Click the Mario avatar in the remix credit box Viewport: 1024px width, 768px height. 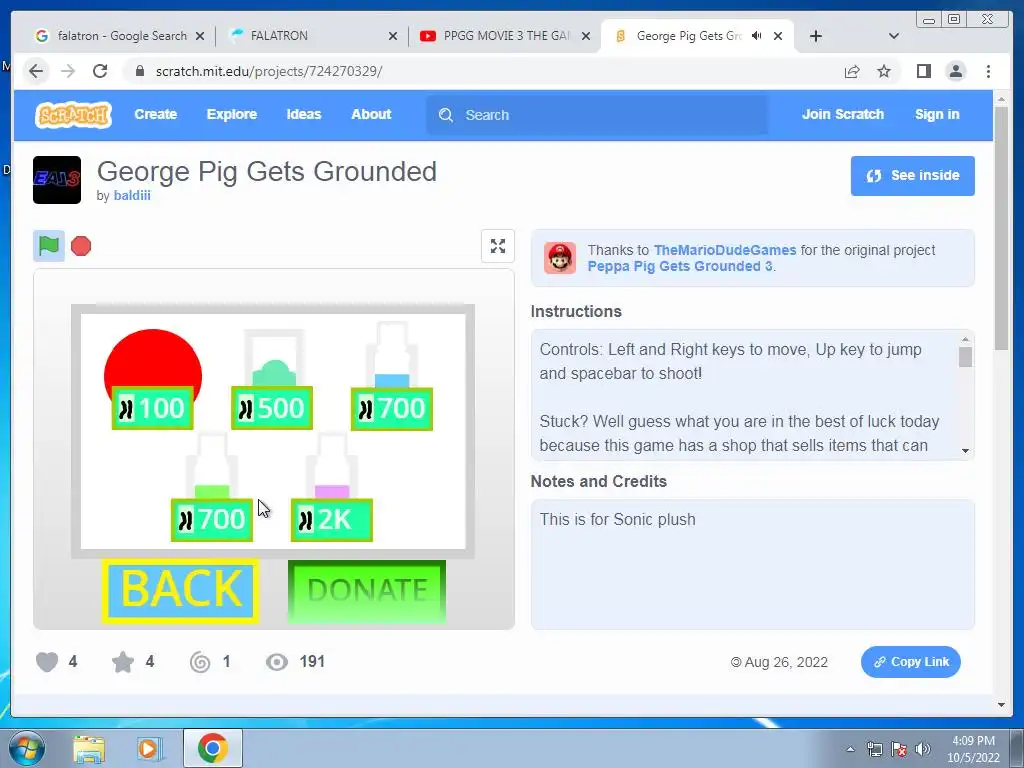click(x=560, y=258)
